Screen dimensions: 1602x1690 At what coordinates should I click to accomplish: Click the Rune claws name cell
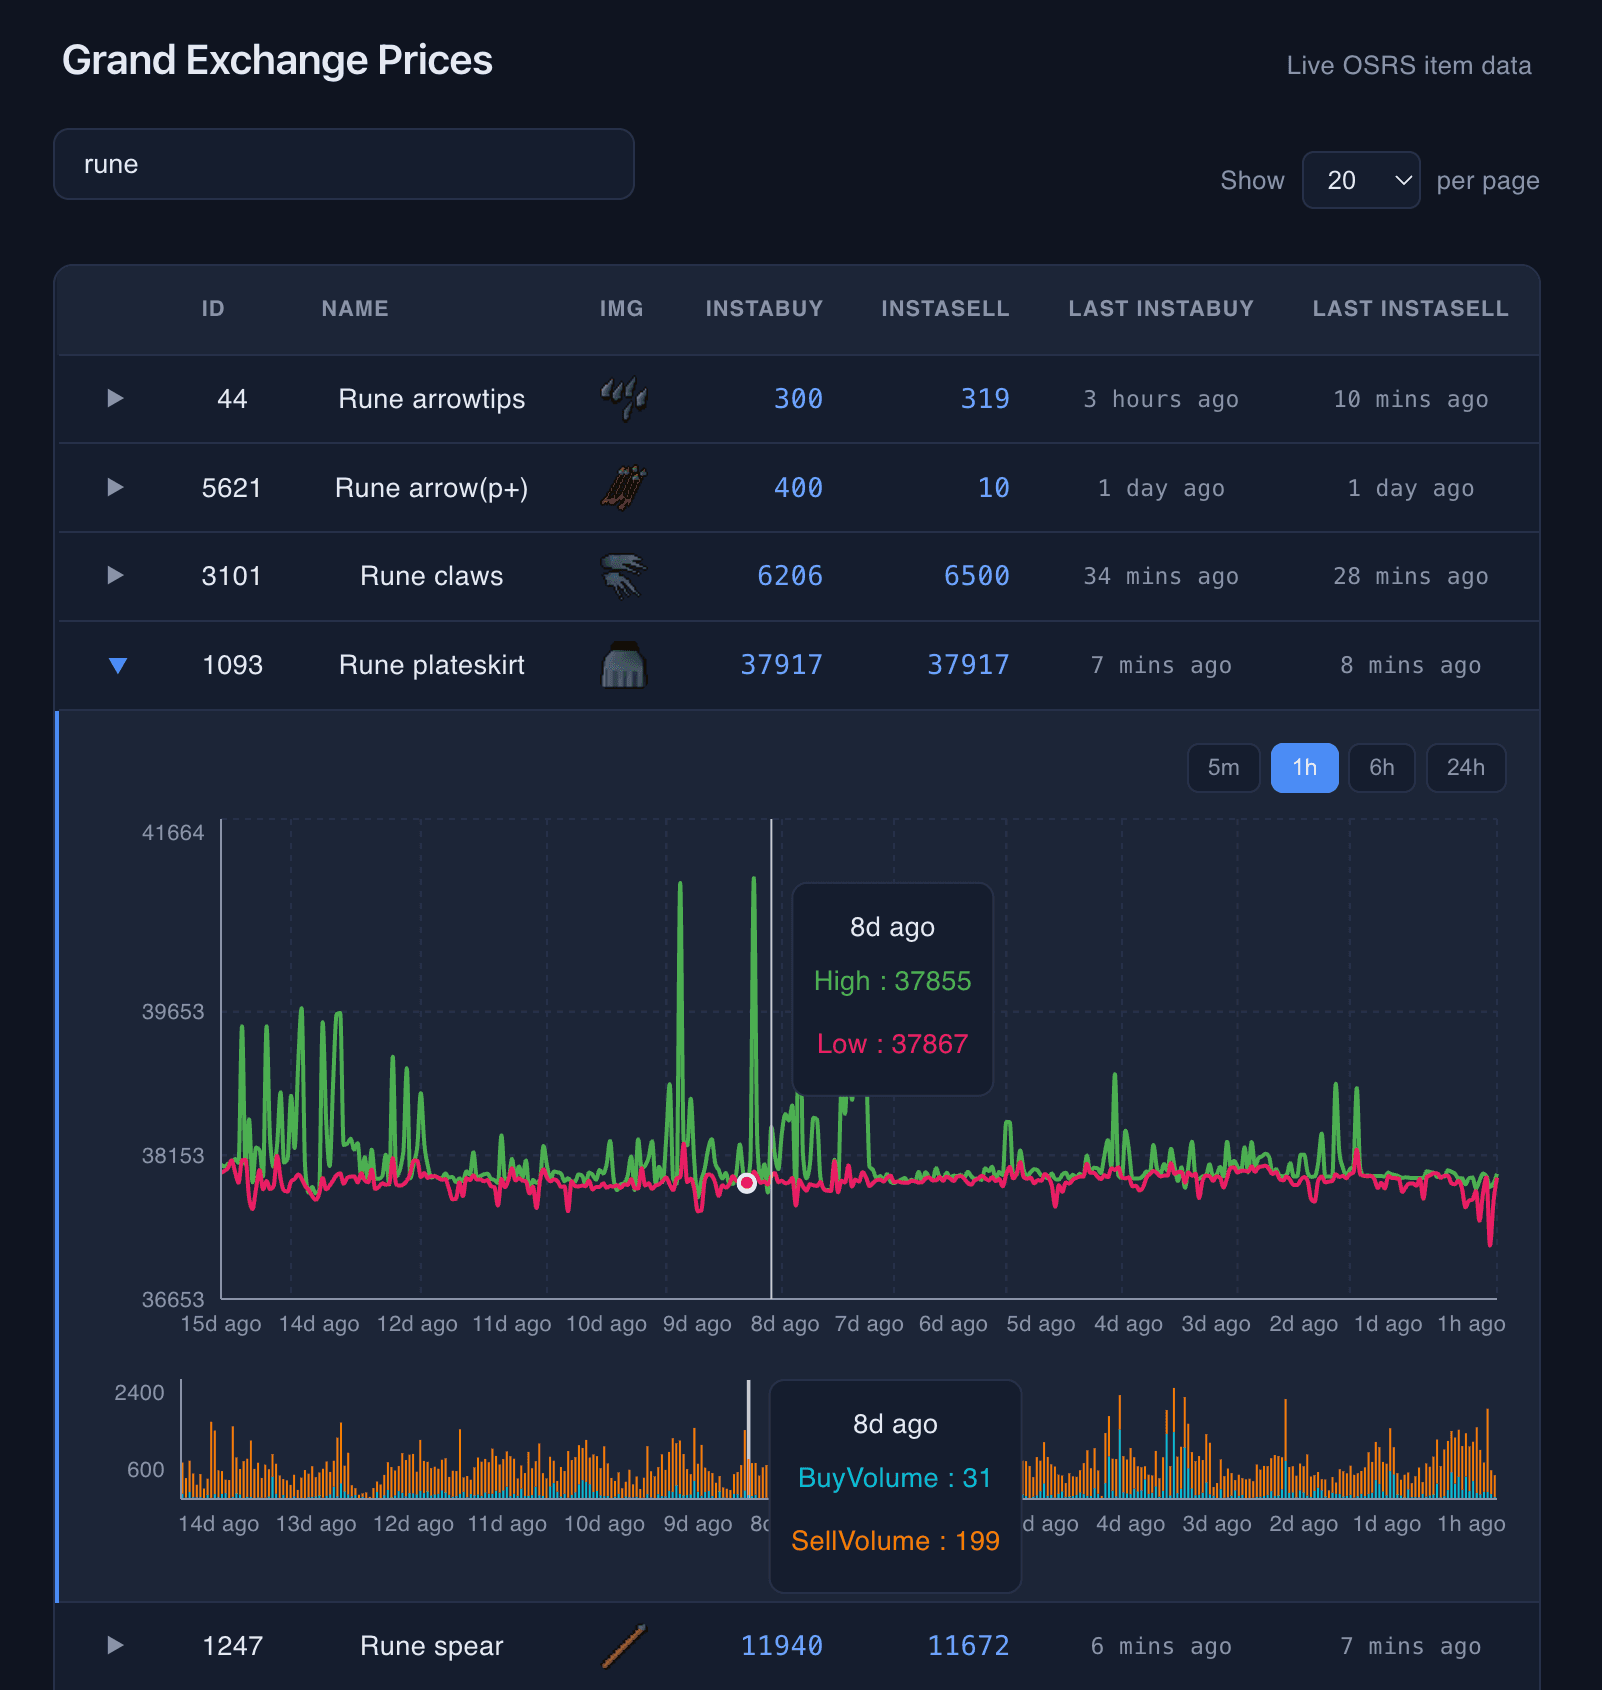(432, 576)
